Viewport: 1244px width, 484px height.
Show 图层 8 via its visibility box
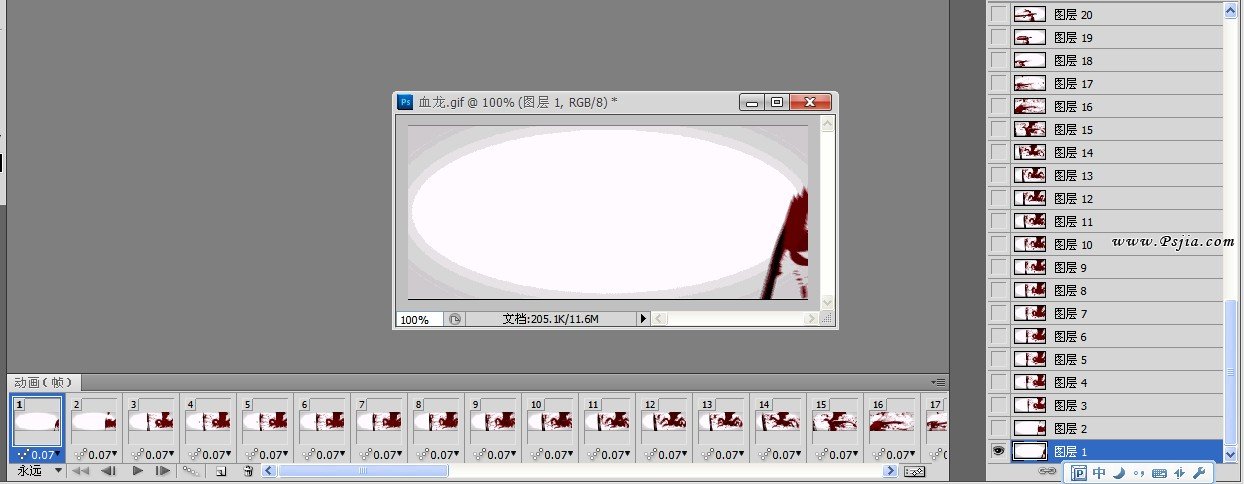(998, 290)
